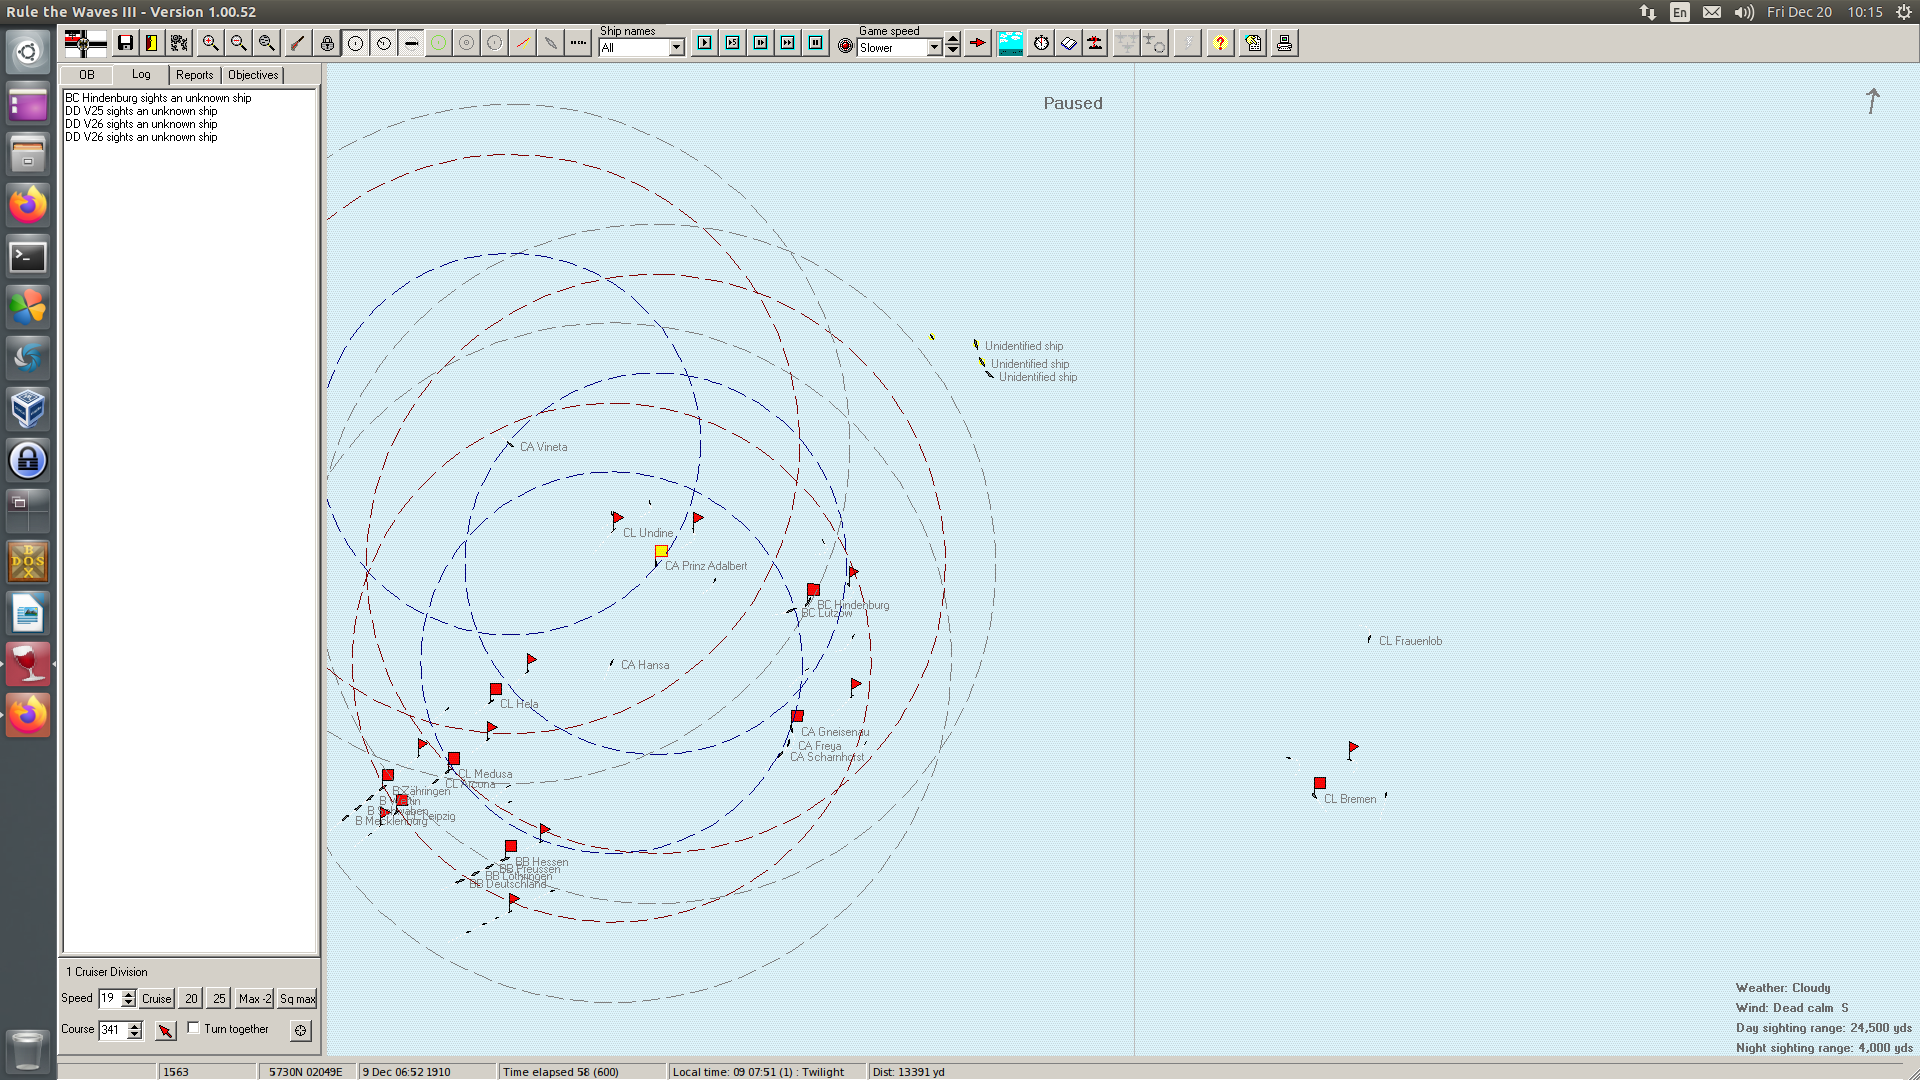Click the Cruise speed button
The image size is (1920, 1080).
(156, 999)
